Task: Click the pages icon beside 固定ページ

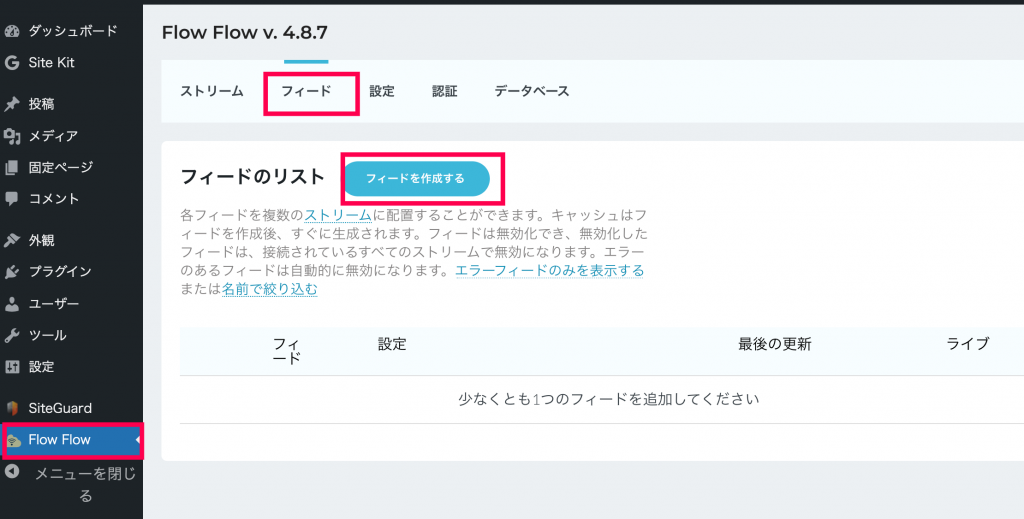Action: tap(12, 168)
